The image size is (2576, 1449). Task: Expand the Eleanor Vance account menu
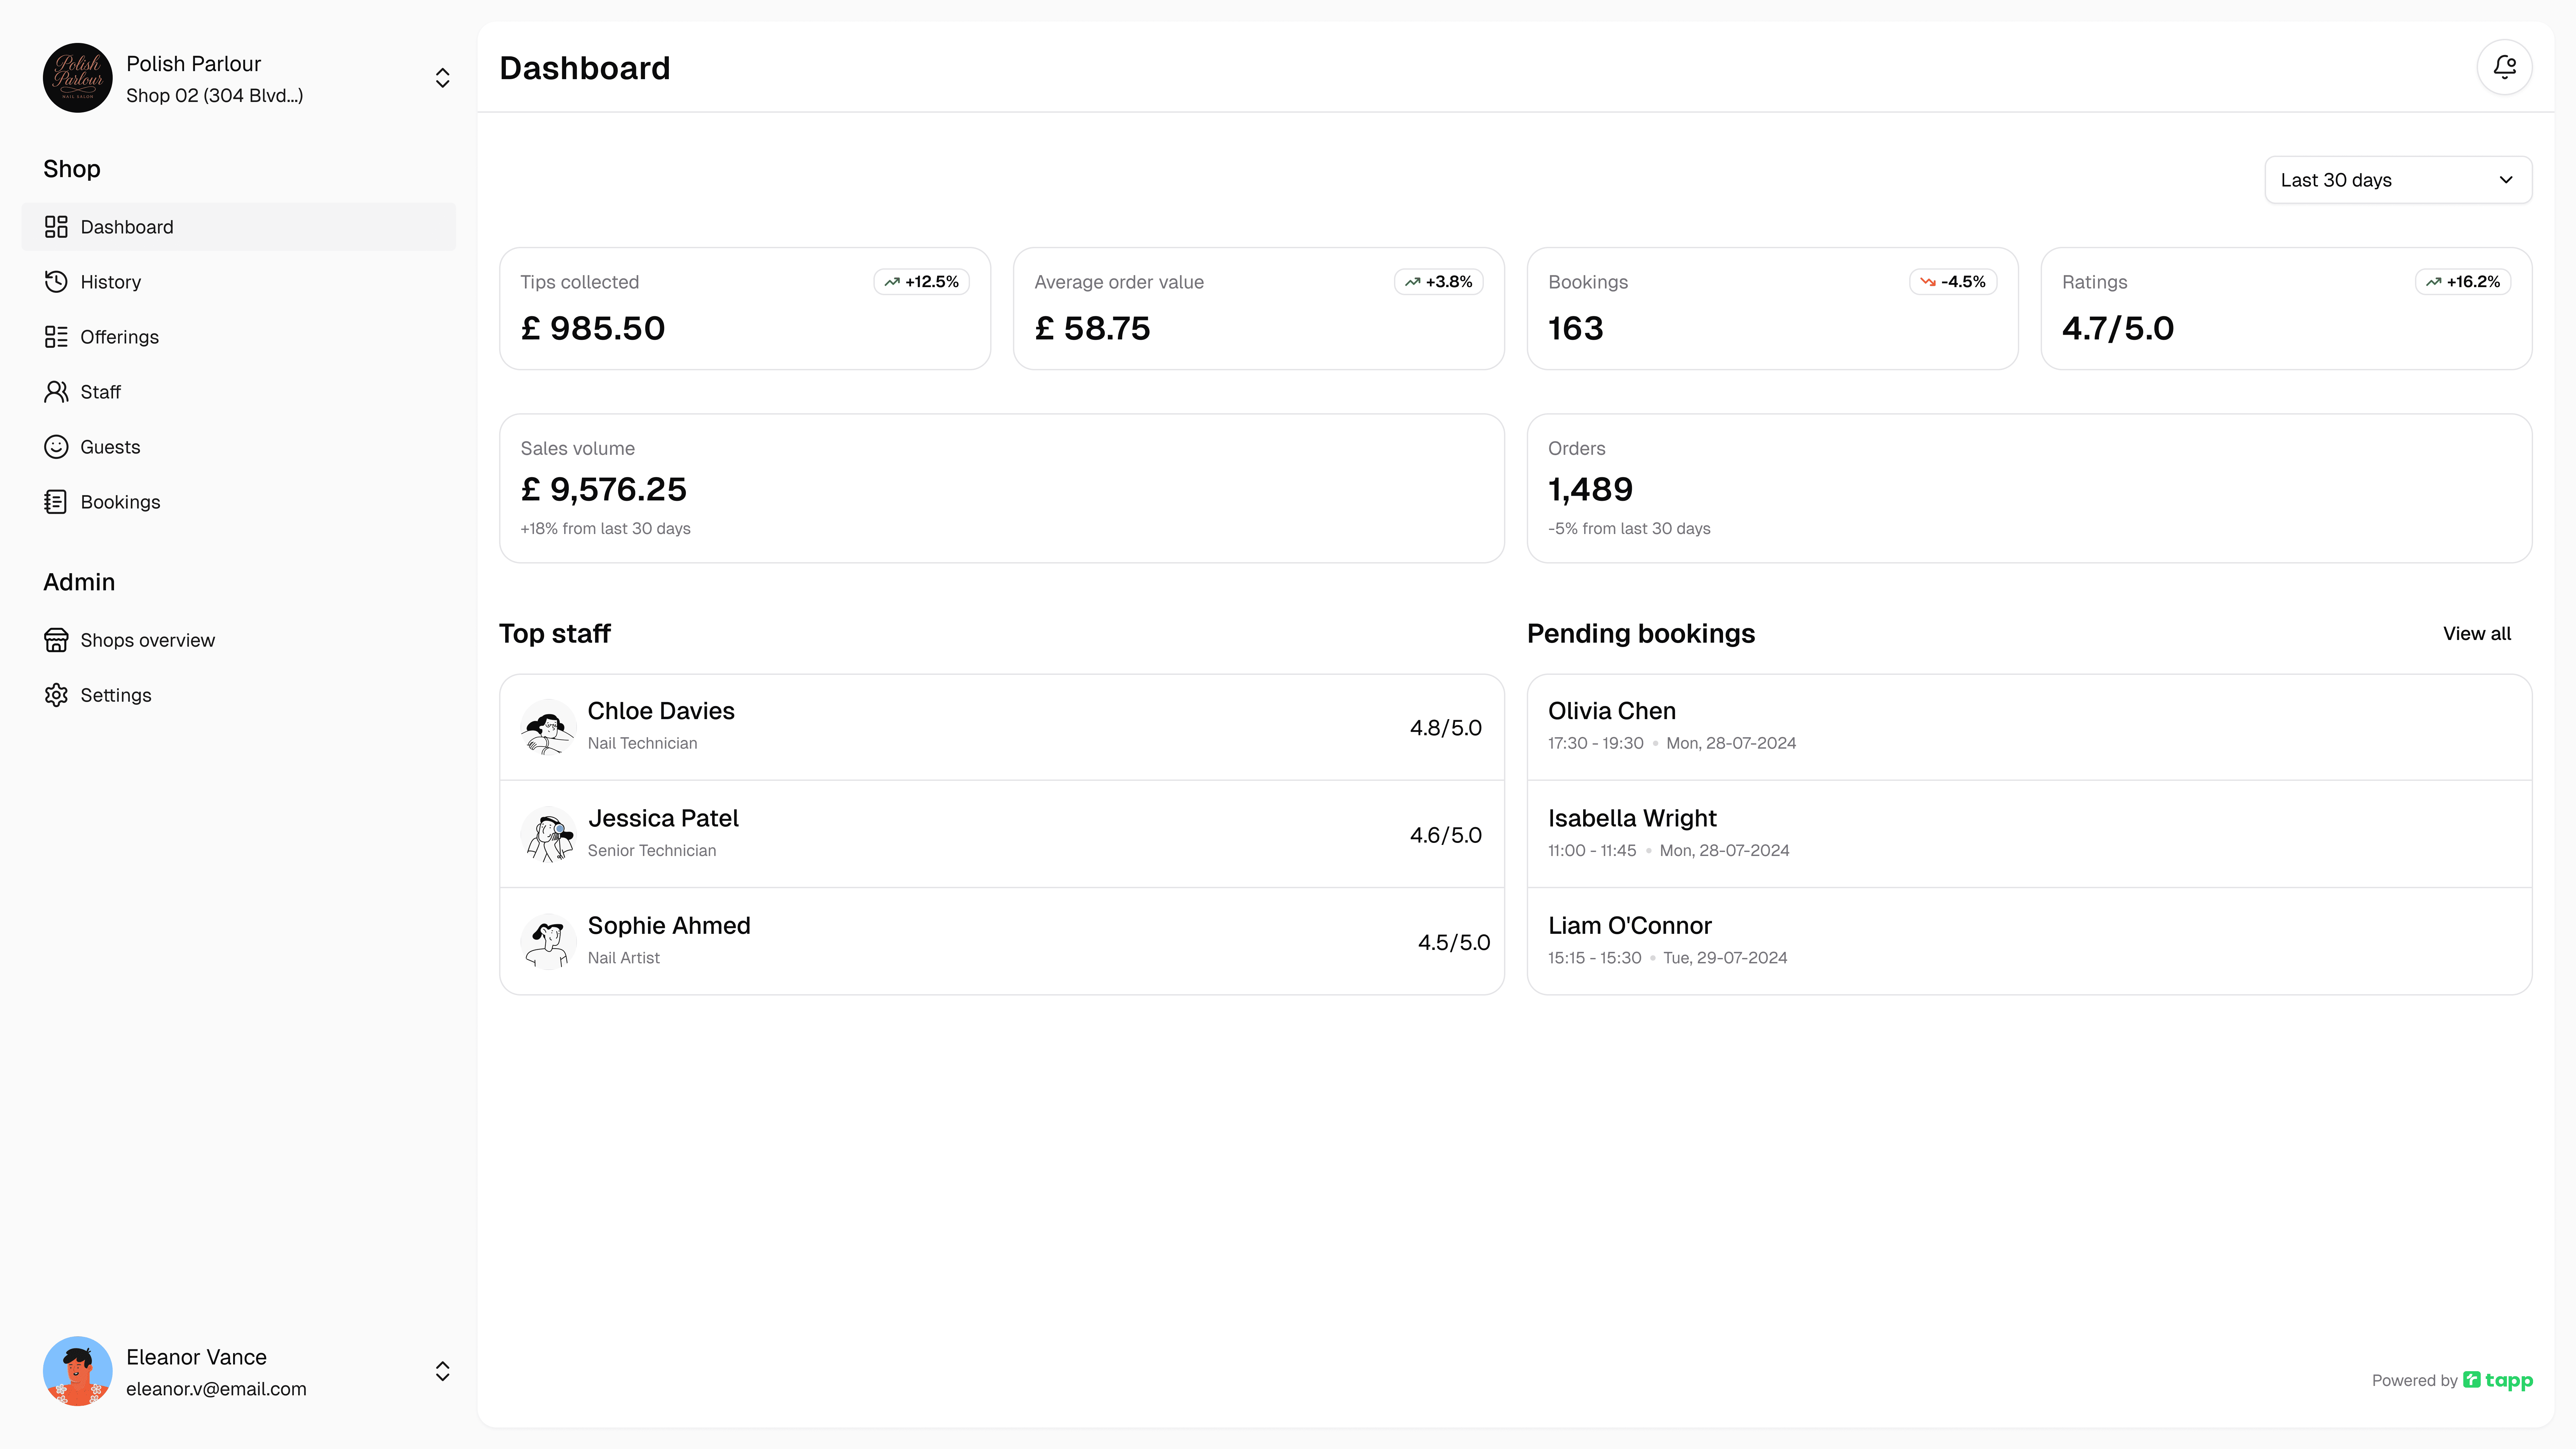pyautogui.click(x=442, y=1371)
